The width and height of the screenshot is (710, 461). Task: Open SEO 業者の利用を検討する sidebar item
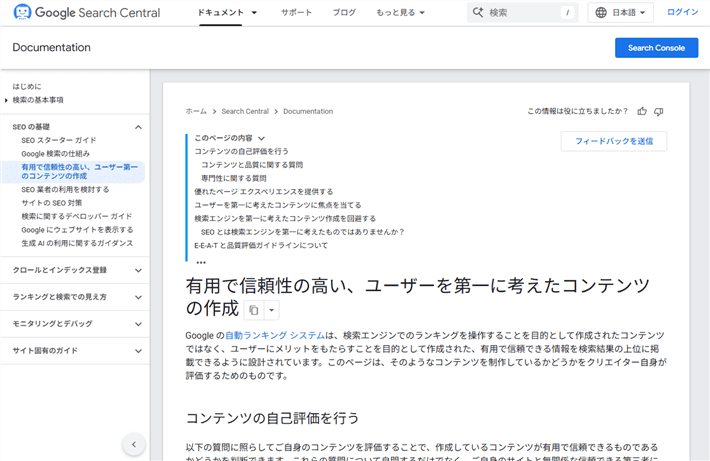(65, 190)
